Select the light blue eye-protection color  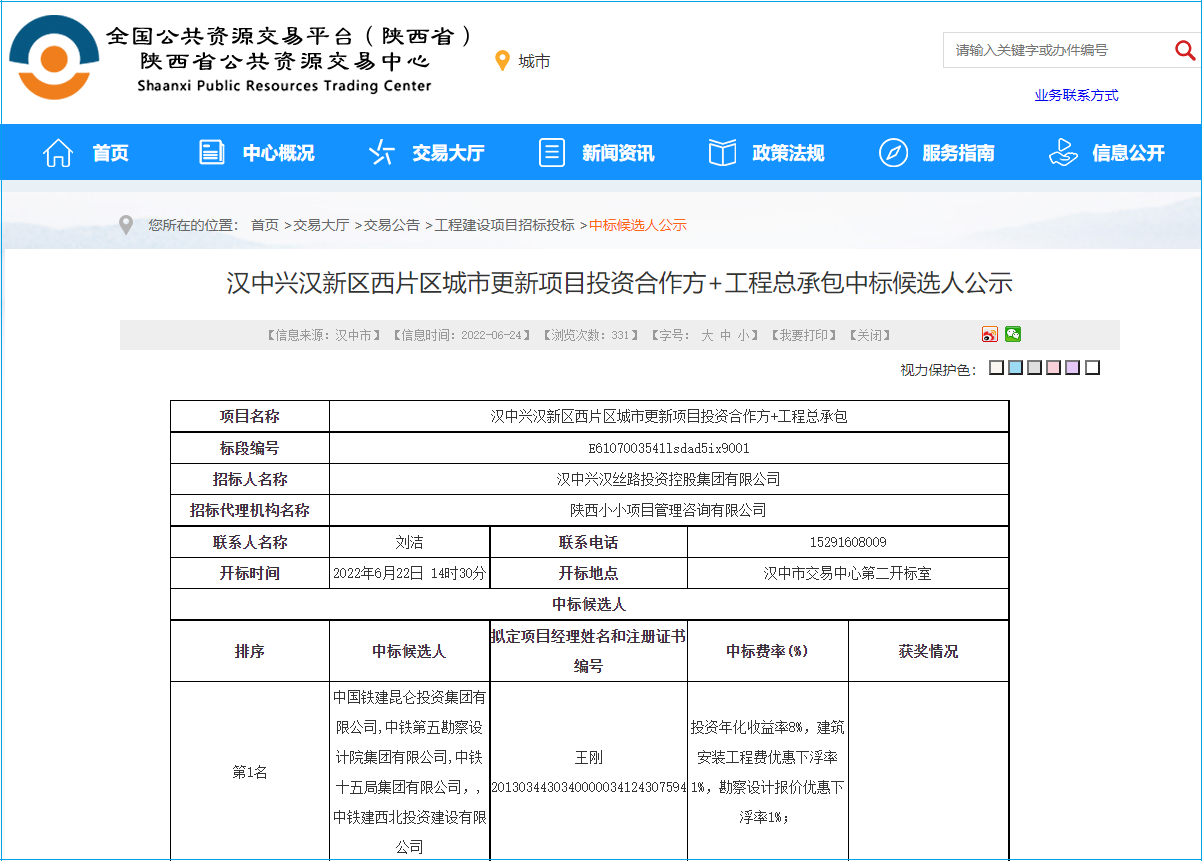pyautogui.click(x=1015, y=368)
